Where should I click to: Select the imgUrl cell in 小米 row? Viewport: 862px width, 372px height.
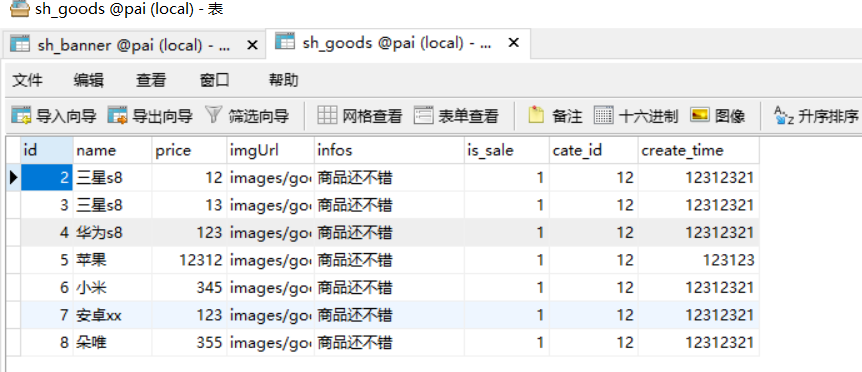pos(270,287)
